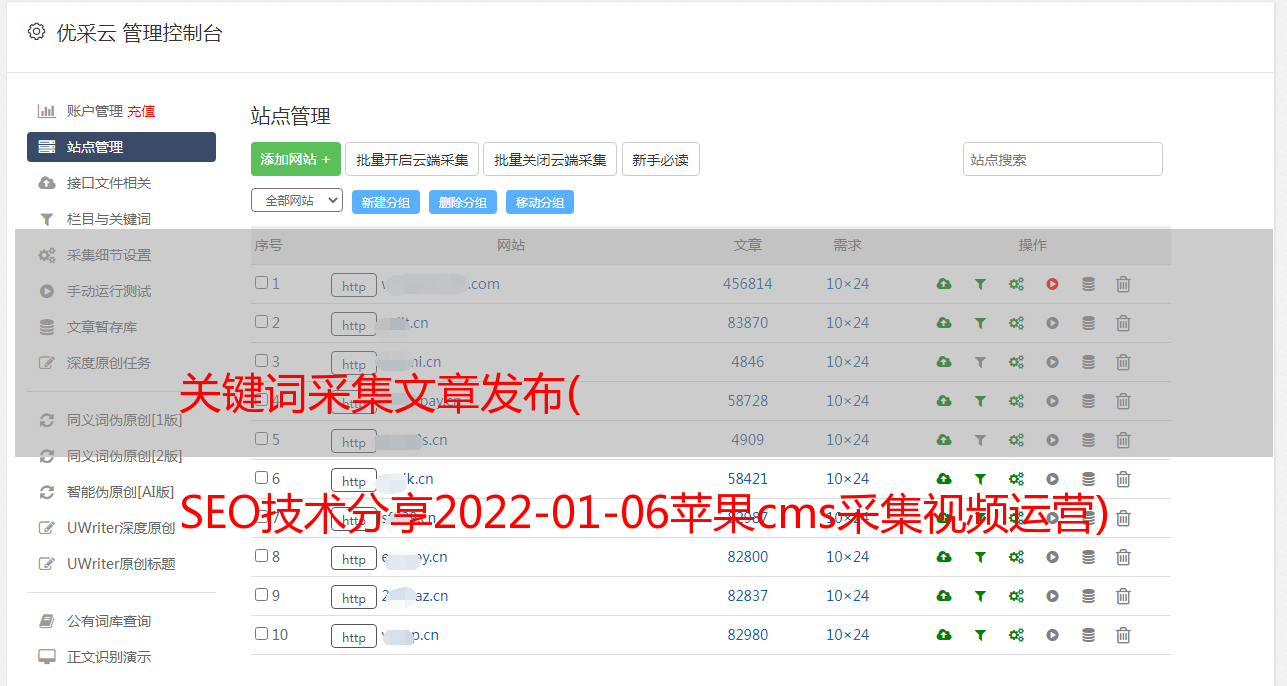Viewport: 1287px width, 686px height.
Task: Delete site 10 with trash icon
Action: [x=1123, y=635]
